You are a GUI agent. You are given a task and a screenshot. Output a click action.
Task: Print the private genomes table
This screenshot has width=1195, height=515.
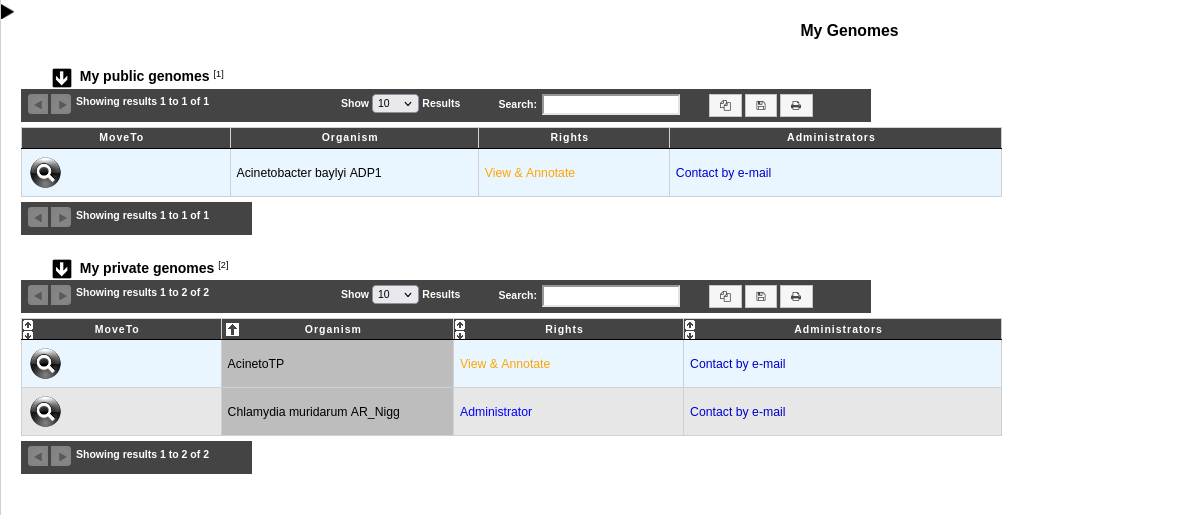(x=796, y=296)
